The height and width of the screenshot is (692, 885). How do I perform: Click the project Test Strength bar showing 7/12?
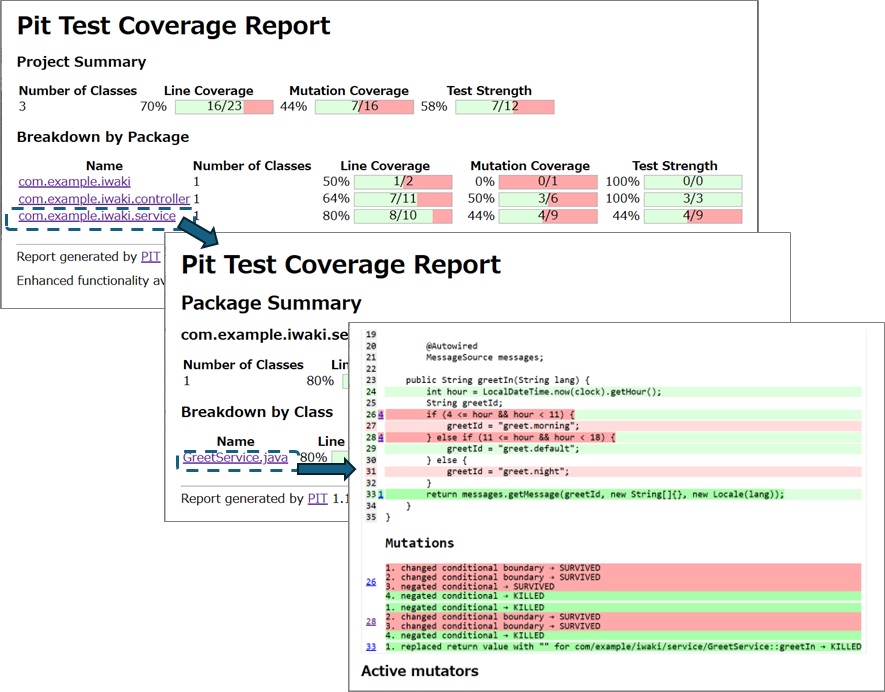(x=504, y=107)
